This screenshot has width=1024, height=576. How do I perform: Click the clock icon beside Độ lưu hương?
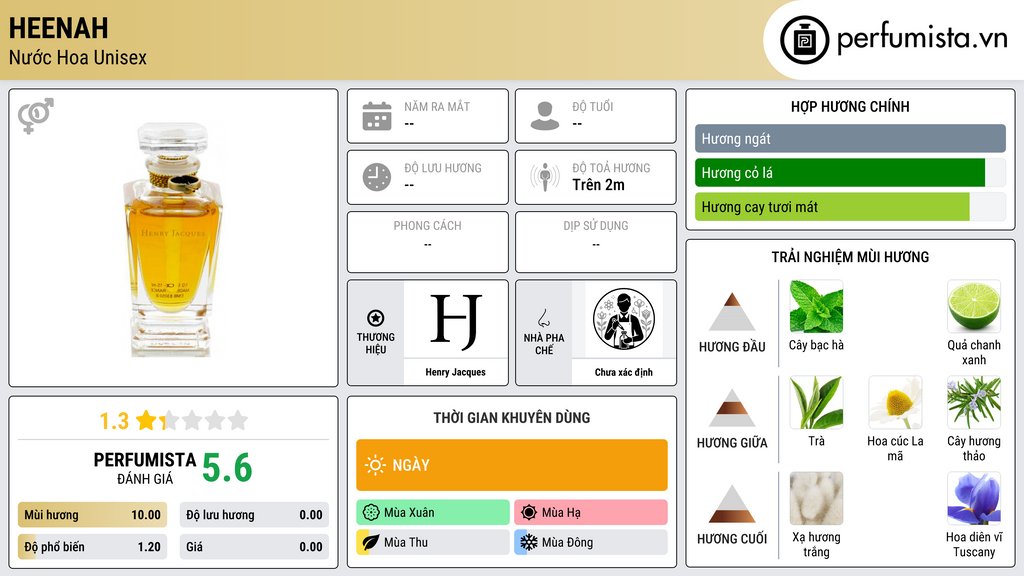pos(377,177)
